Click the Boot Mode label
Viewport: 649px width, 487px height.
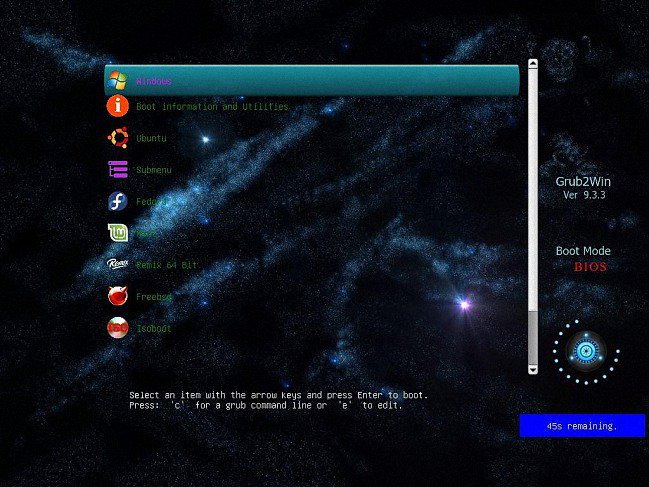pyautogui.click(x=583, y=251)
